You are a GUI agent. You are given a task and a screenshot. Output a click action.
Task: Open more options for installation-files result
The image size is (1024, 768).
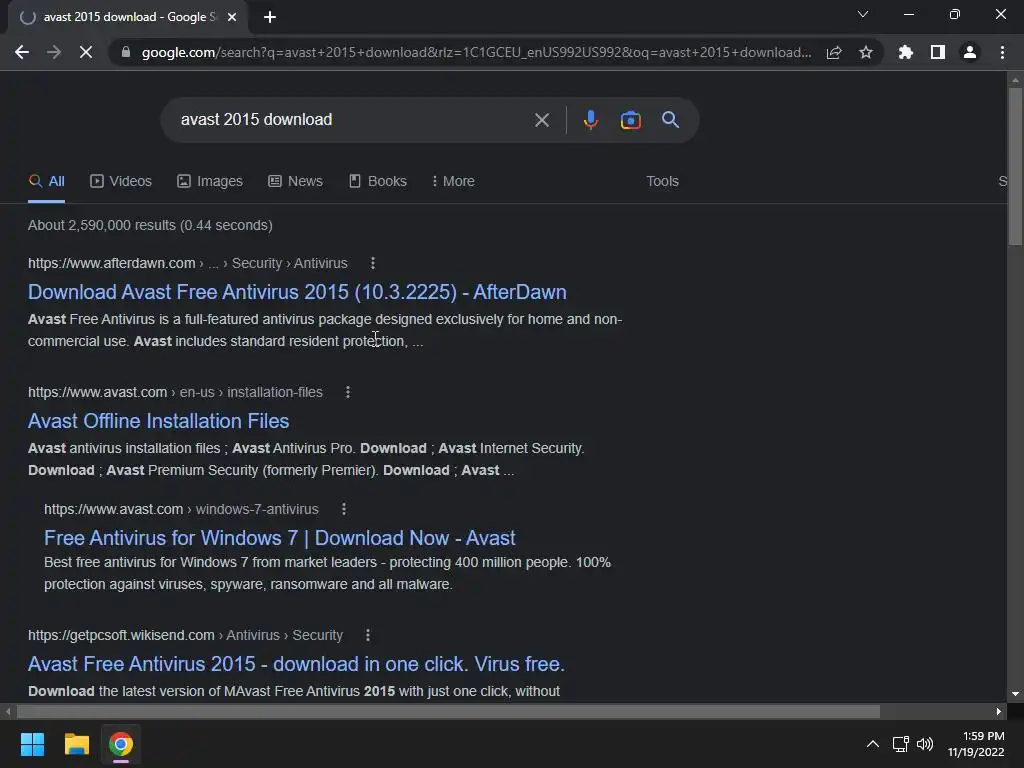[x=348, y=392]
